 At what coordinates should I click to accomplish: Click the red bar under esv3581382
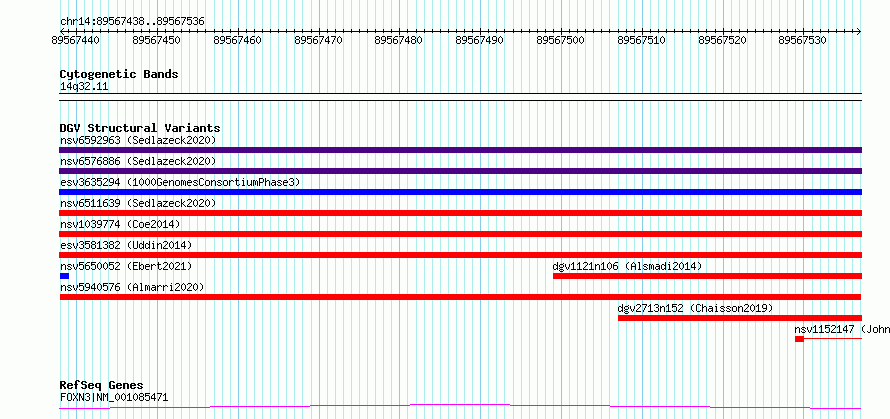(x=460, y=255)
